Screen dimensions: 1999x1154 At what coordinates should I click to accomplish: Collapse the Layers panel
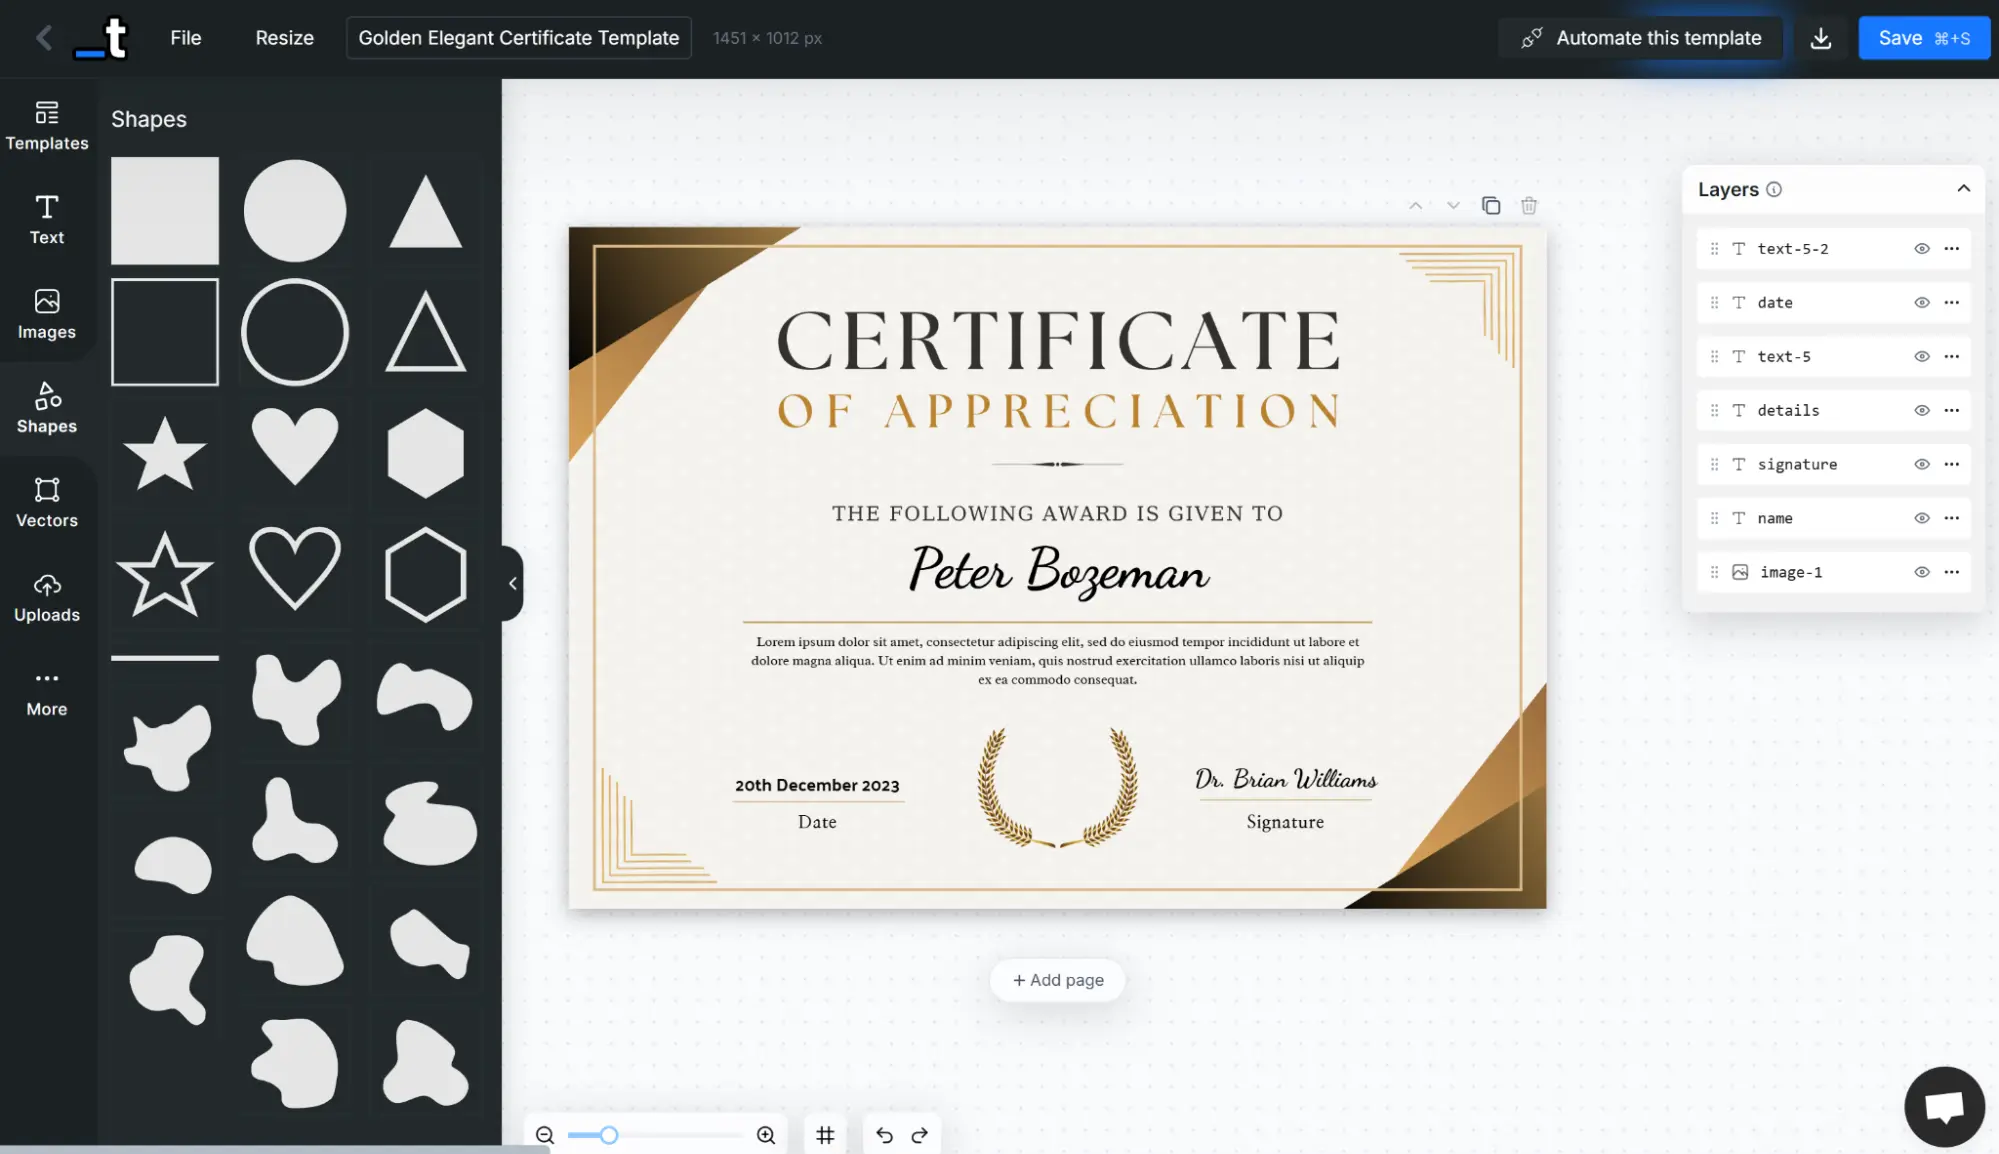(1963, 188)
